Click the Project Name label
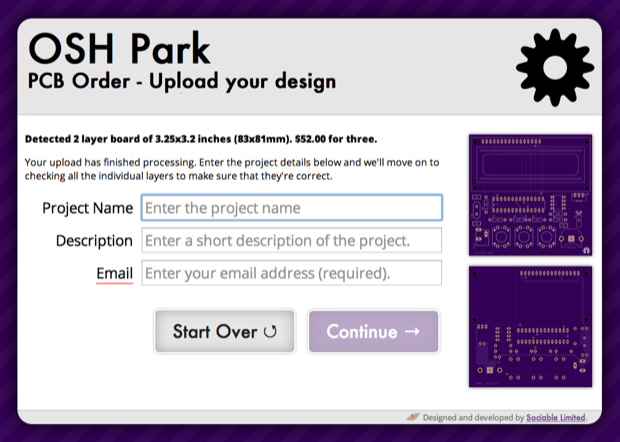Viewport: 620px width, 442px height. pos(87,208)
